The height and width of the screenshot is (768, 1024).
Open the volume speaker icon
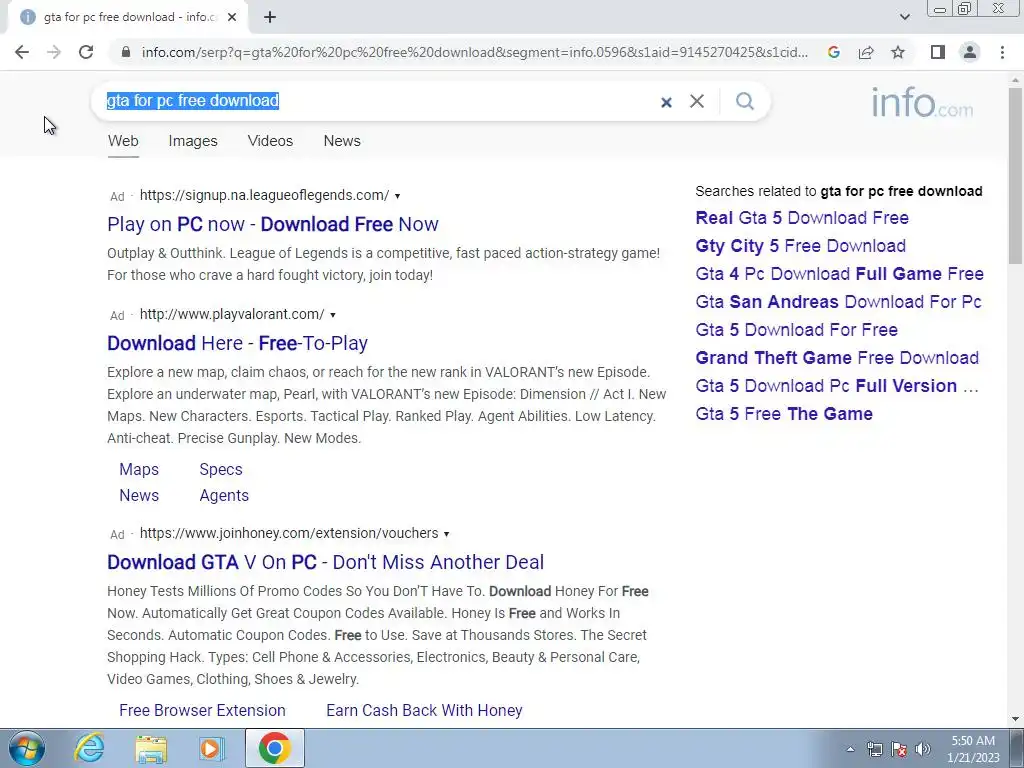click(923, 749)
